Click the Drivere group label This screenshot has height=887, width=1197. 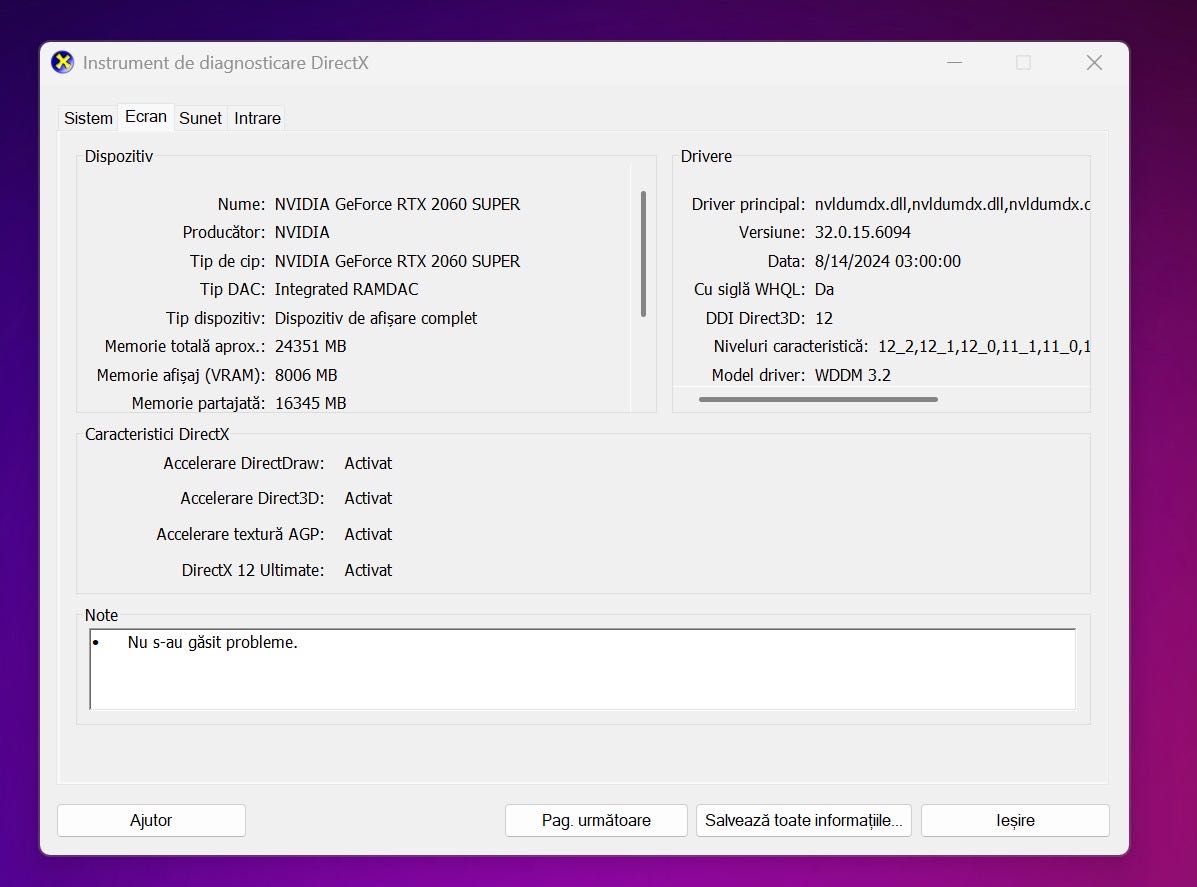[706, 156]
